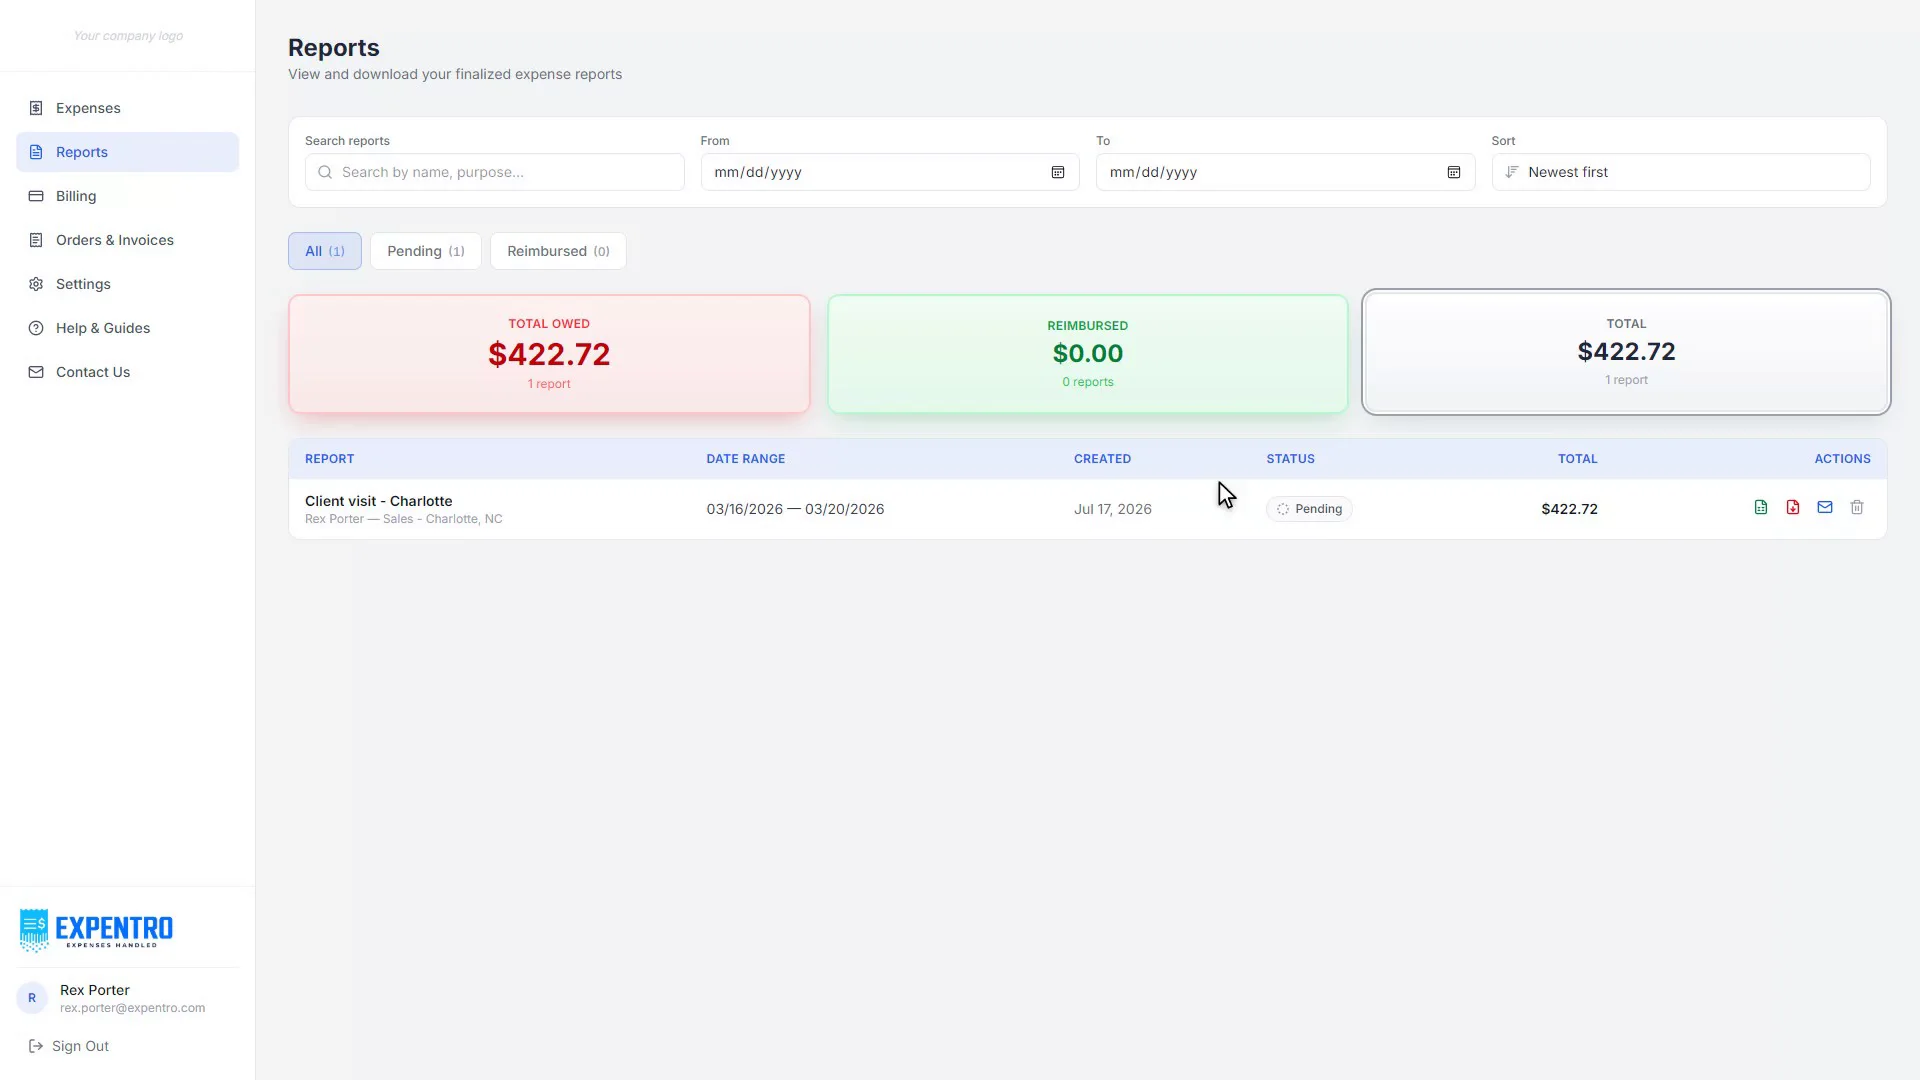Viewport: 1920px width, 1080px height.
Task: Click the To date field
Action: (1285, 172)
